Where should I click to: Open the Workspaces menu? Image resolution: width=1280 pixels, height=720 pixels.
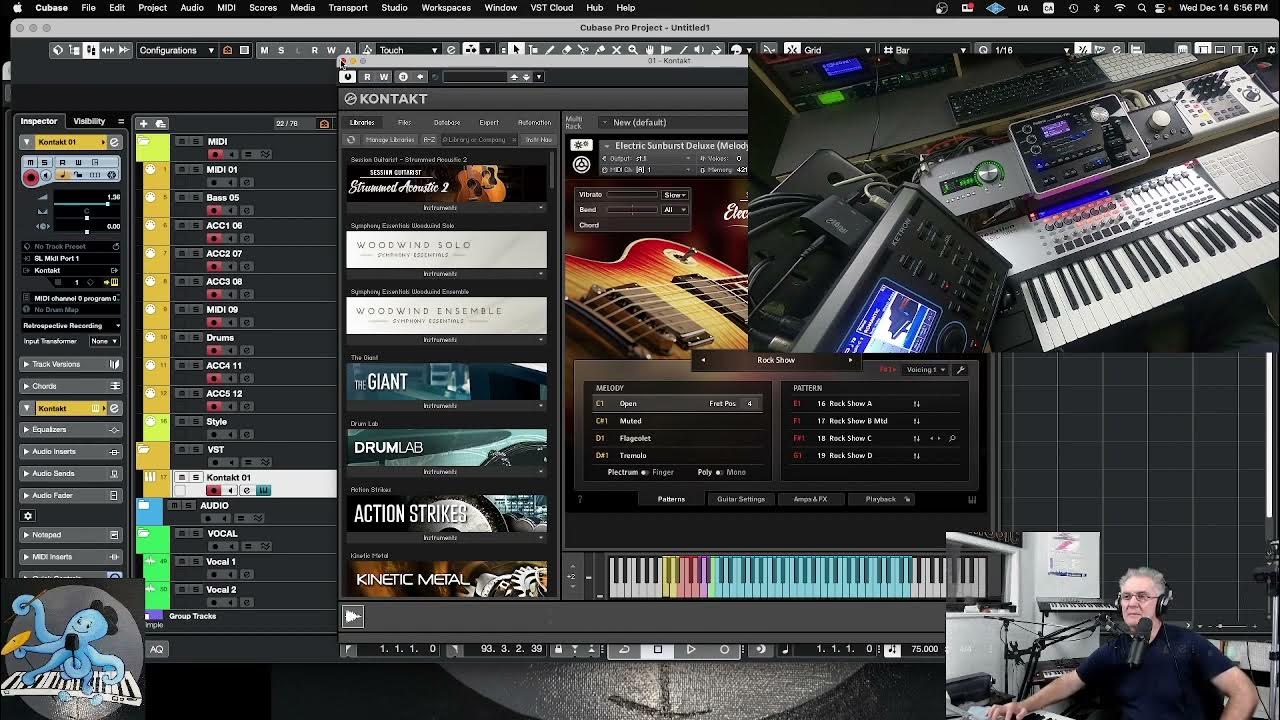tap(446, 8)
